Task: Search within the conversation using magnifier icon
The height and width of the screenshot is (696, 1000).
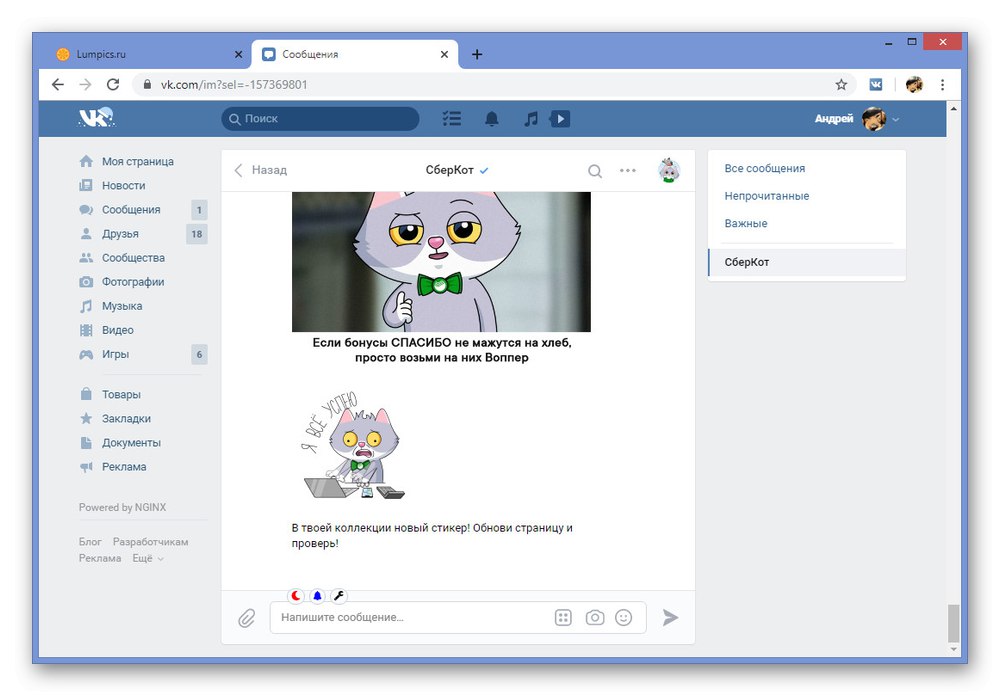Action: pos(594,170)
